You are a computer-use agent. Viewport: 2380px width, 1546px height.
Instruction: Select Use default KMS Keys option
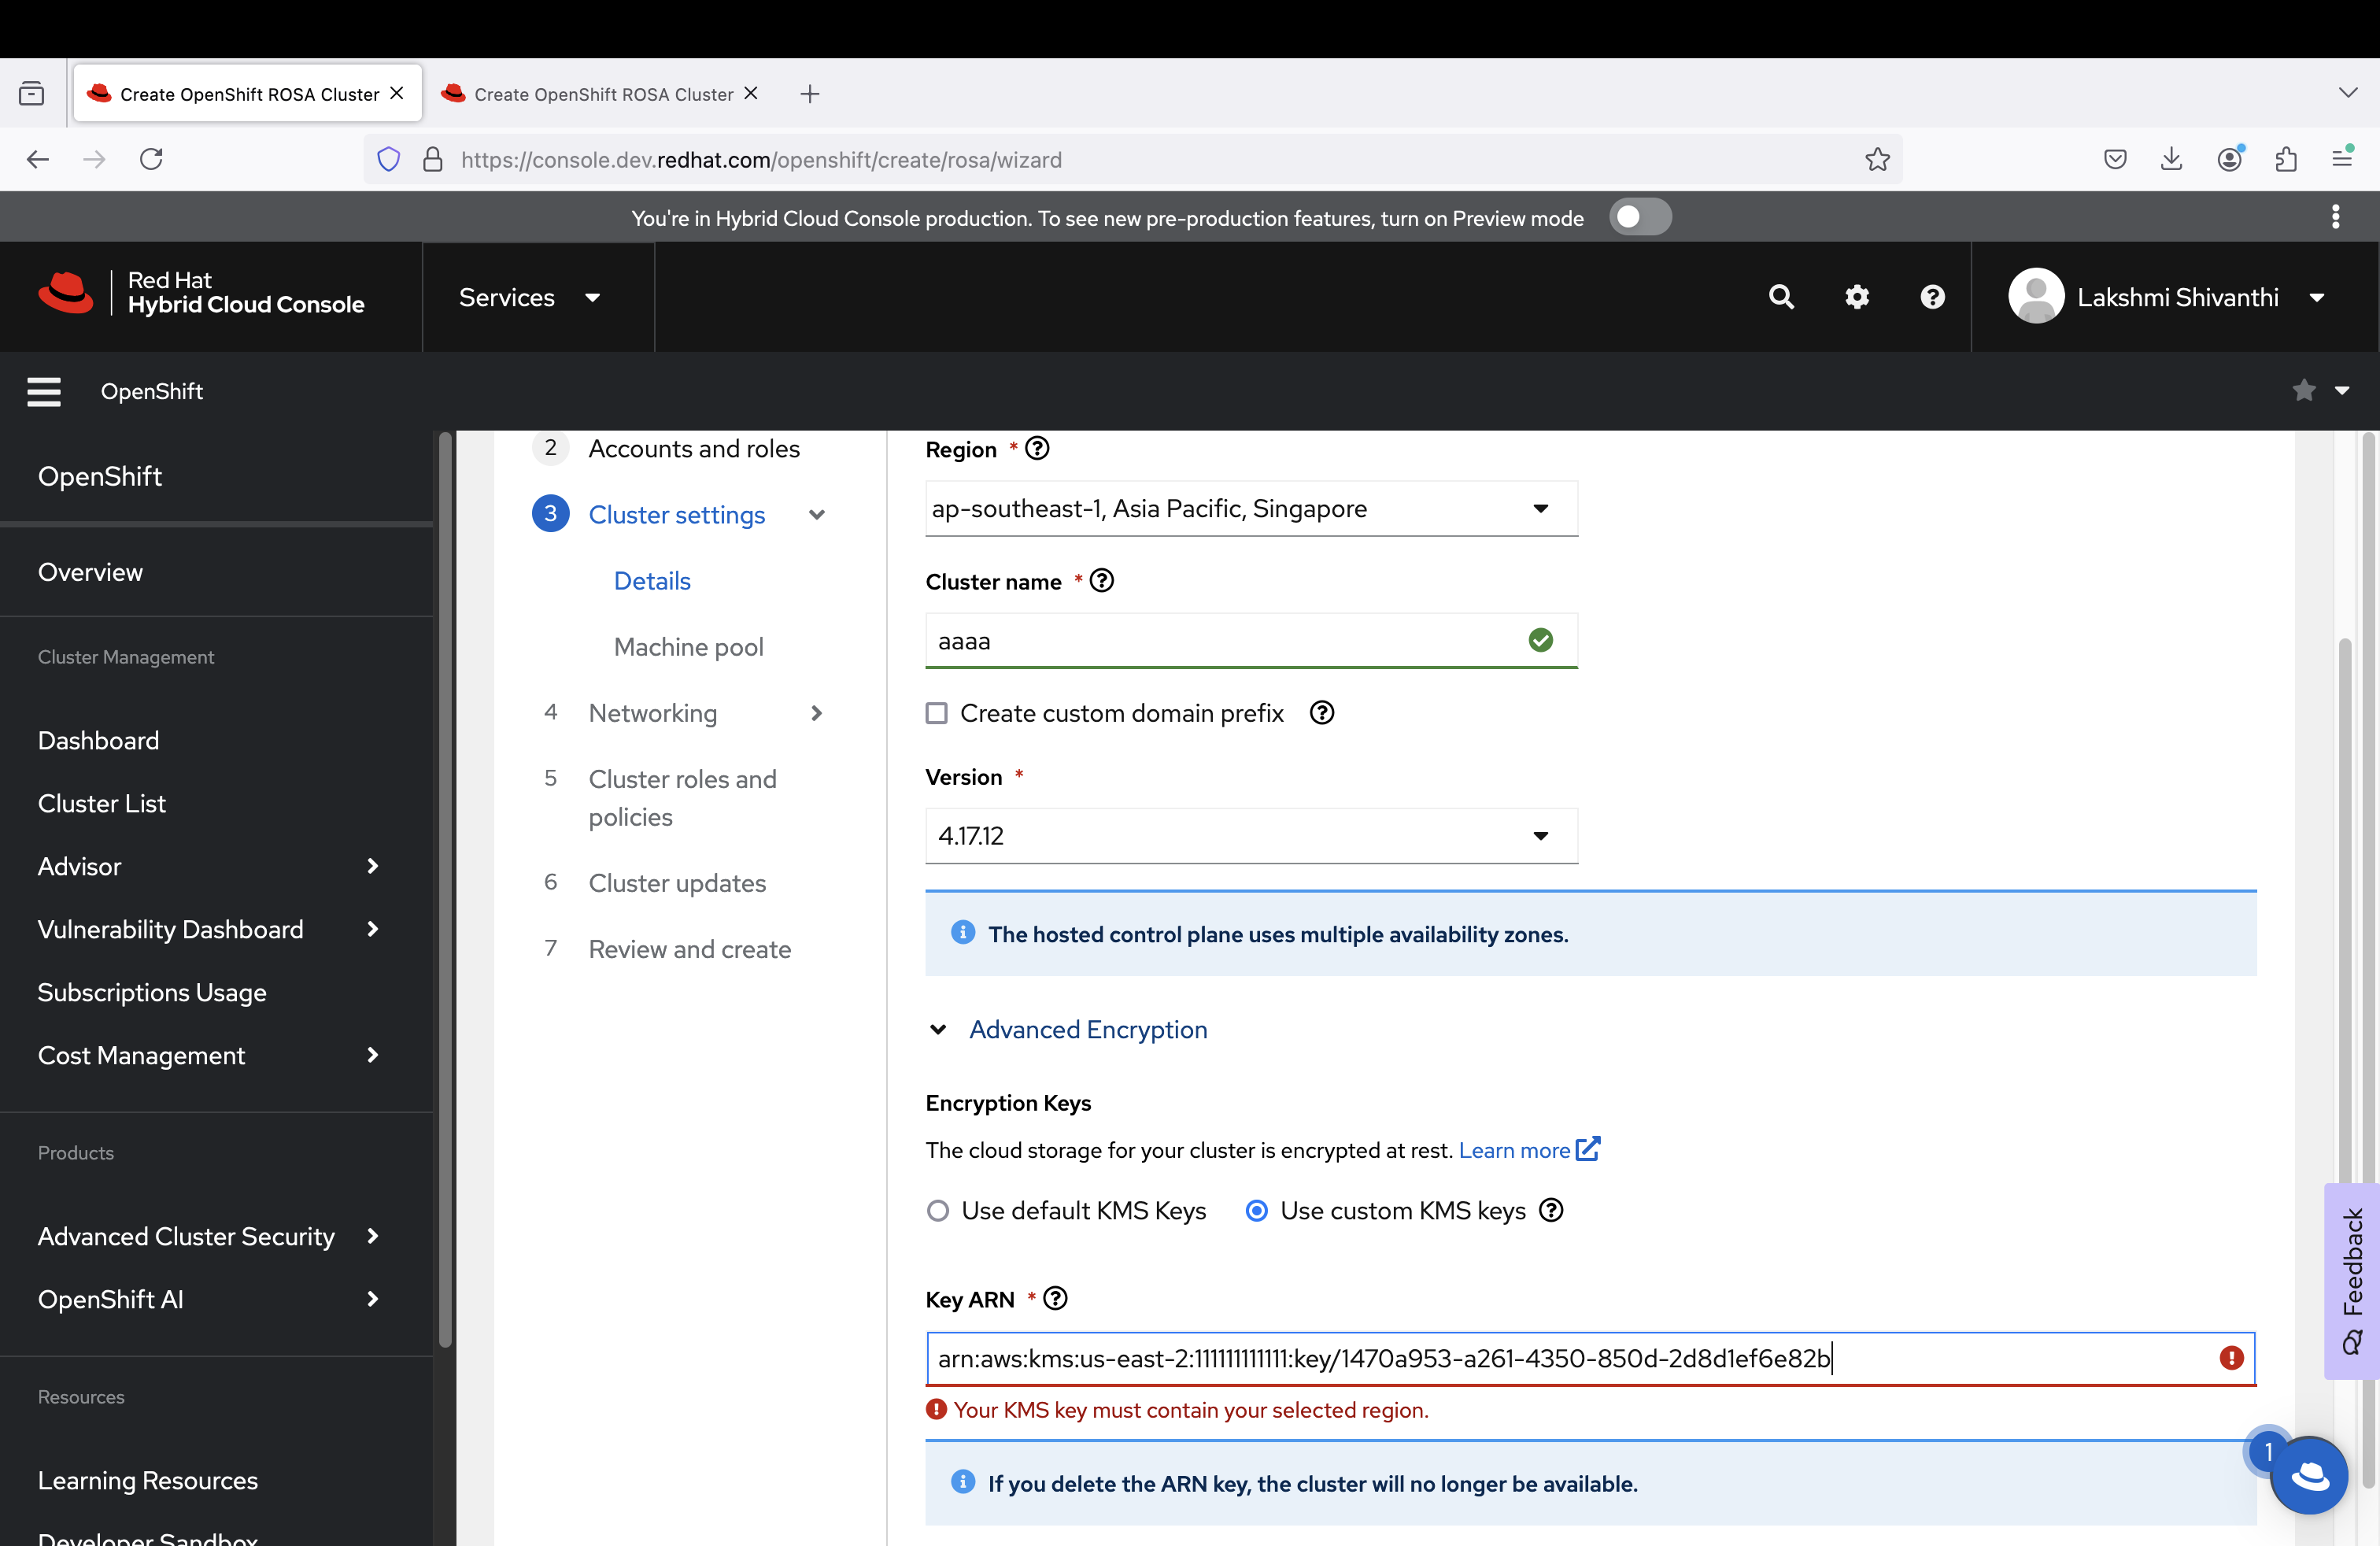938,1211
